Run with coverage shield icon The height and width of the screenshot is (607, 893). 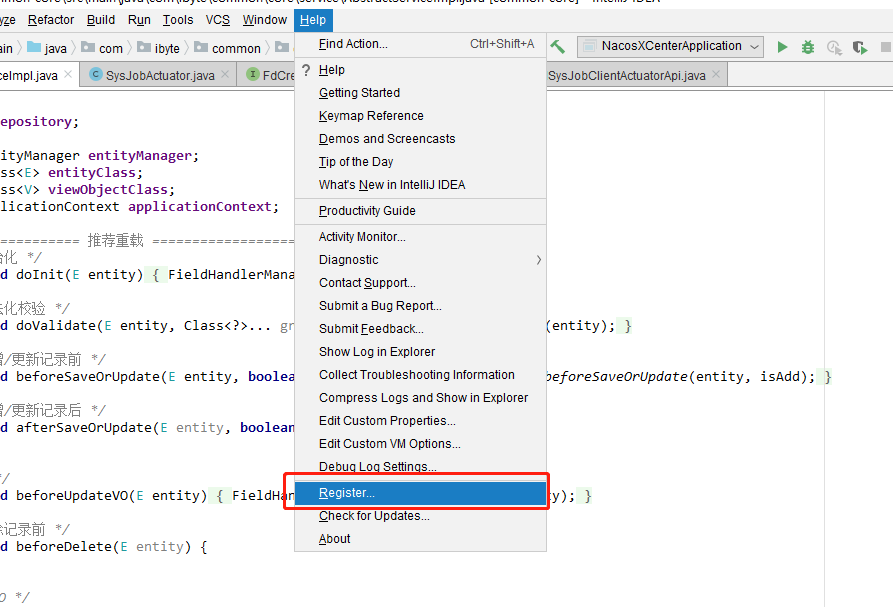tap(860, 47)
